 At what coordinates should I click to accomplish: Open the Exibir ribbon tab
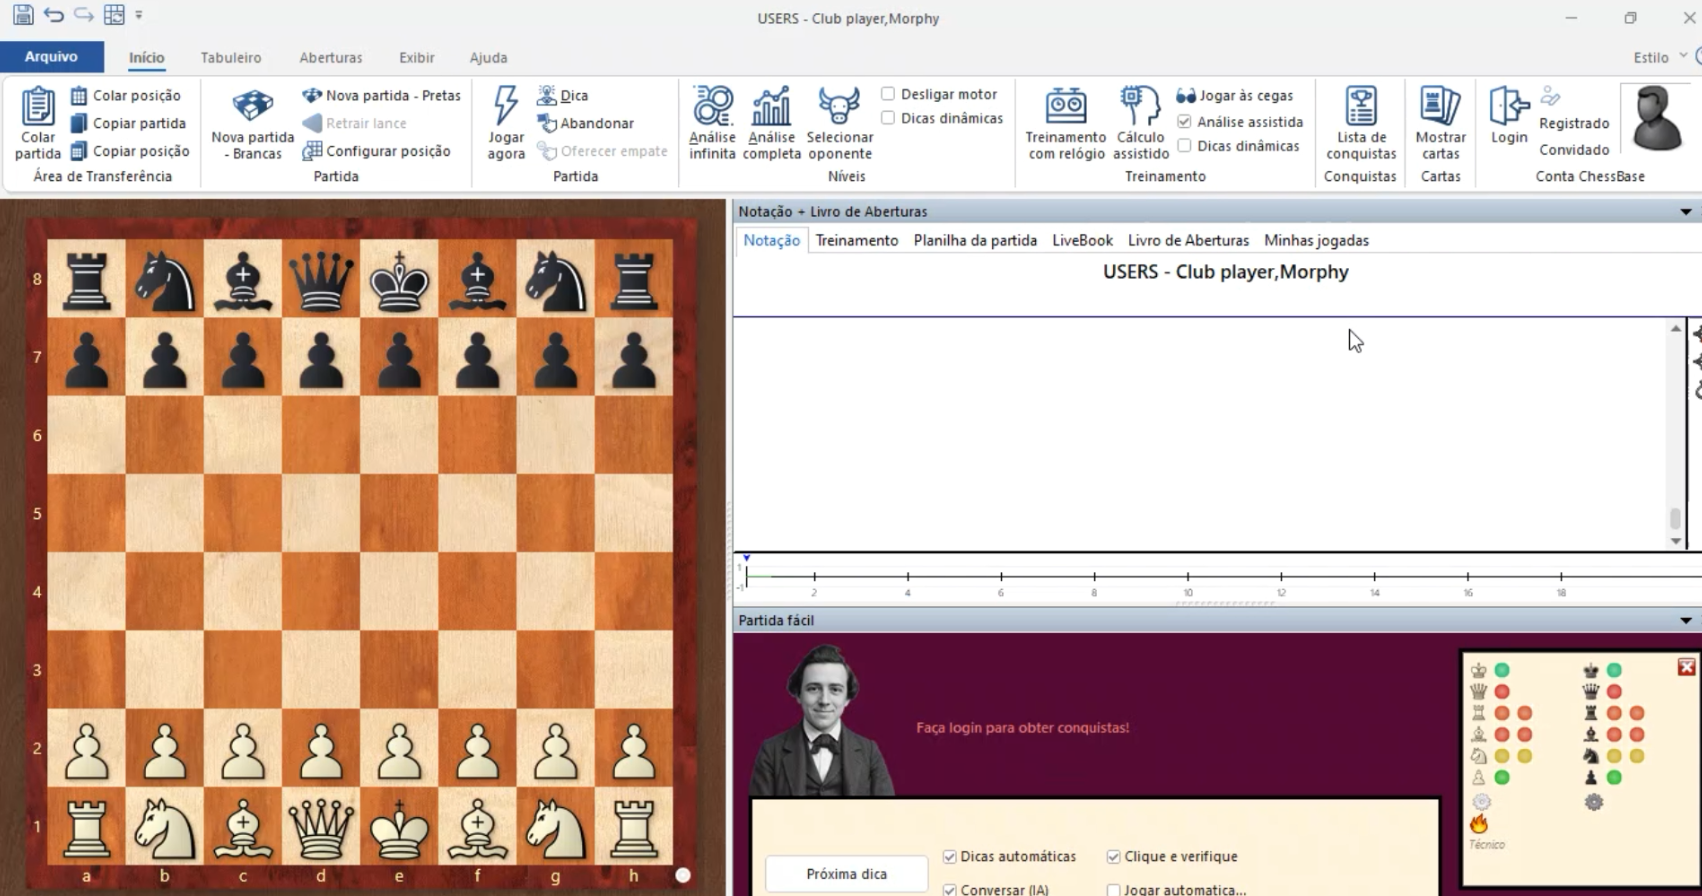(417, 57)
